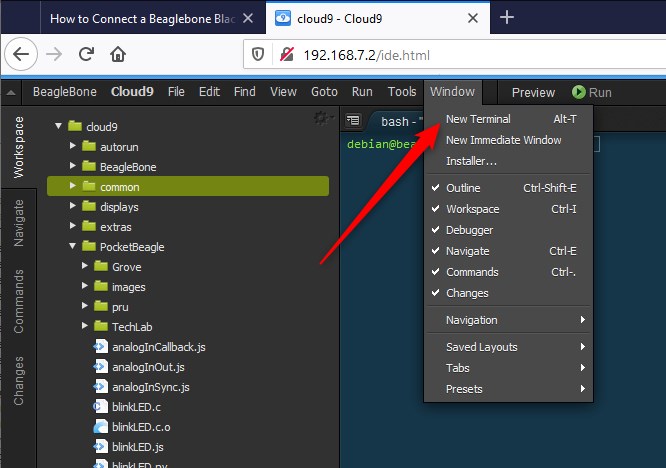666x468 pixels.
Task: Choose New Immediate Window
Action: click(503, 140)
